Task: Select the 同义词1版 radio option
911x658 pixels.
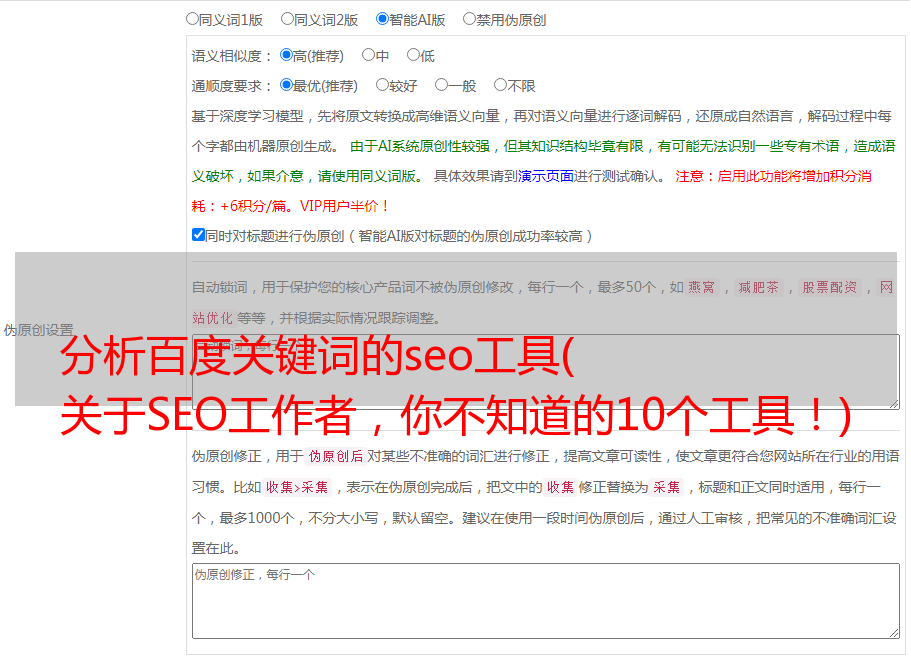Action: pyautogui.click(x=192, y=19)
